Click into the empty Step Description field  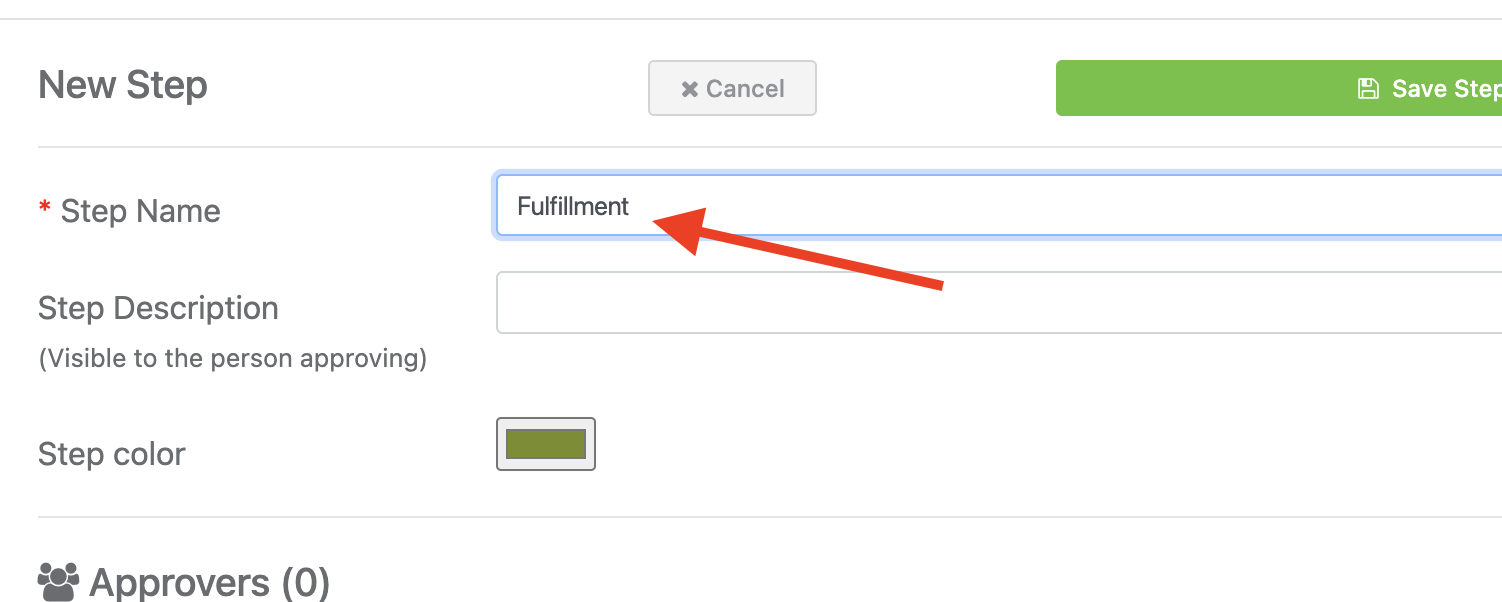pos(999,302)
